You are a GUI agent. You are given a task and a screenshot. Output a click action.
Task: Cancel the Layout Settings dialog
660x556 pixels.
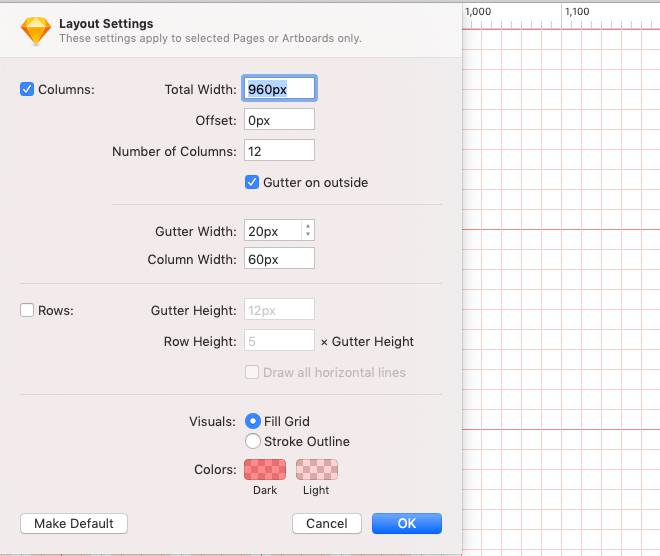[327, 523]
